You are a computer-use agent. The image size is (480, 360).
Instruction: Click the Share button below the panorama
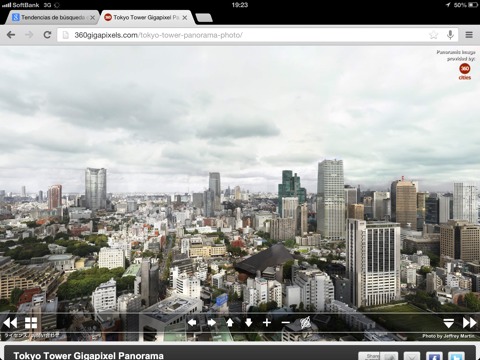pos(378,356)
